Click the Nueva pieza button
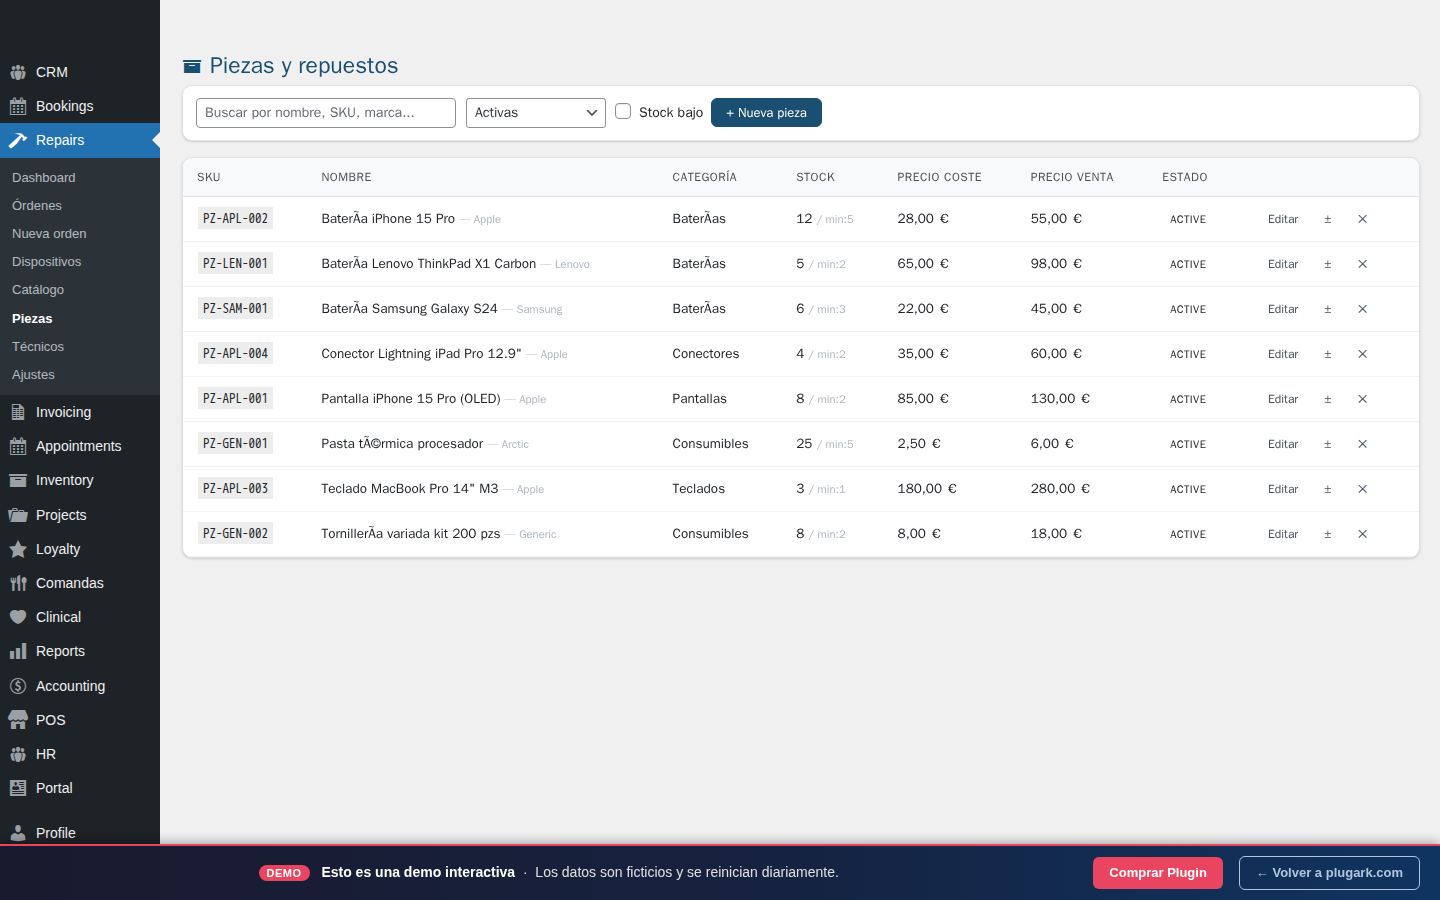This screenshot has width=1440, height=900. (x=766, y=112)
